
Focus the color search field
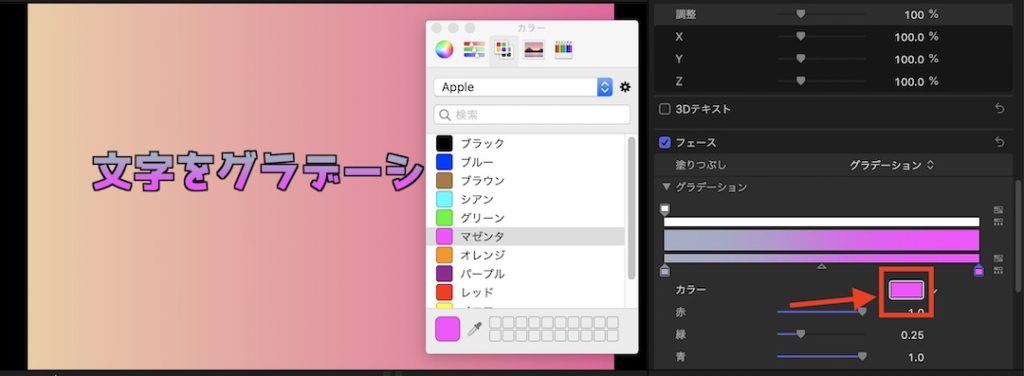pos(532,115)
